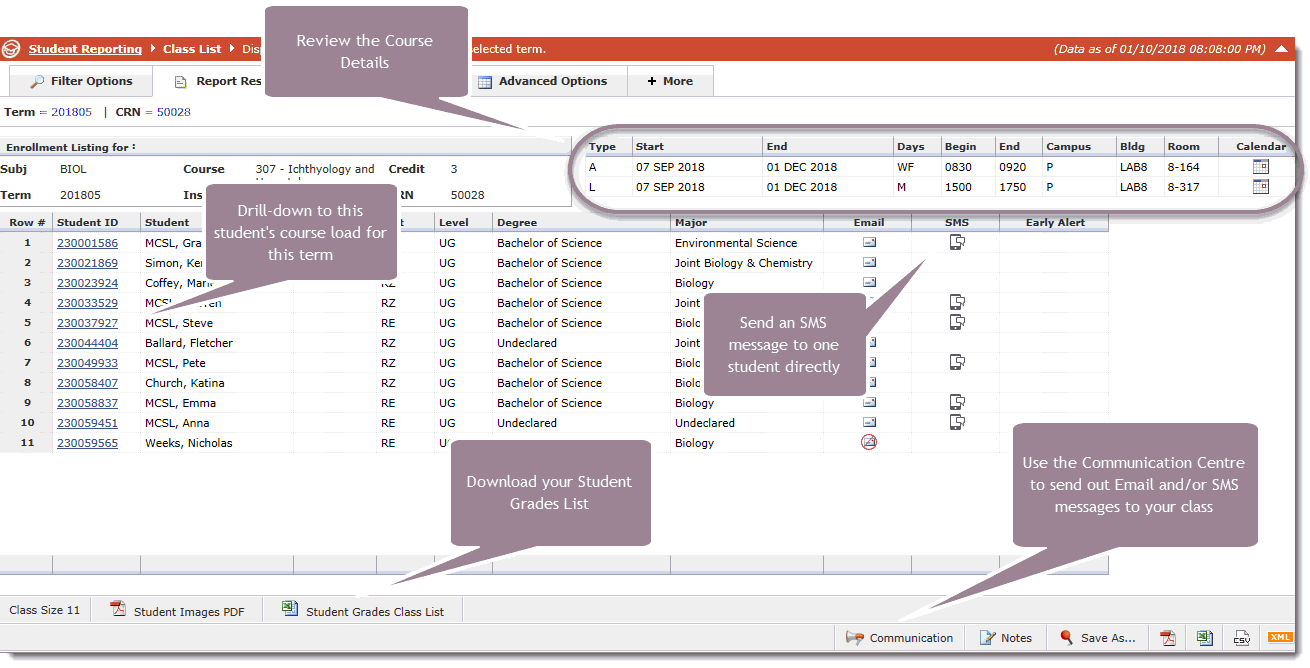Open student ID 230001586 course load
This screenshot has height=668, width=1310.
pyautogui.click(x=87, y=243)
